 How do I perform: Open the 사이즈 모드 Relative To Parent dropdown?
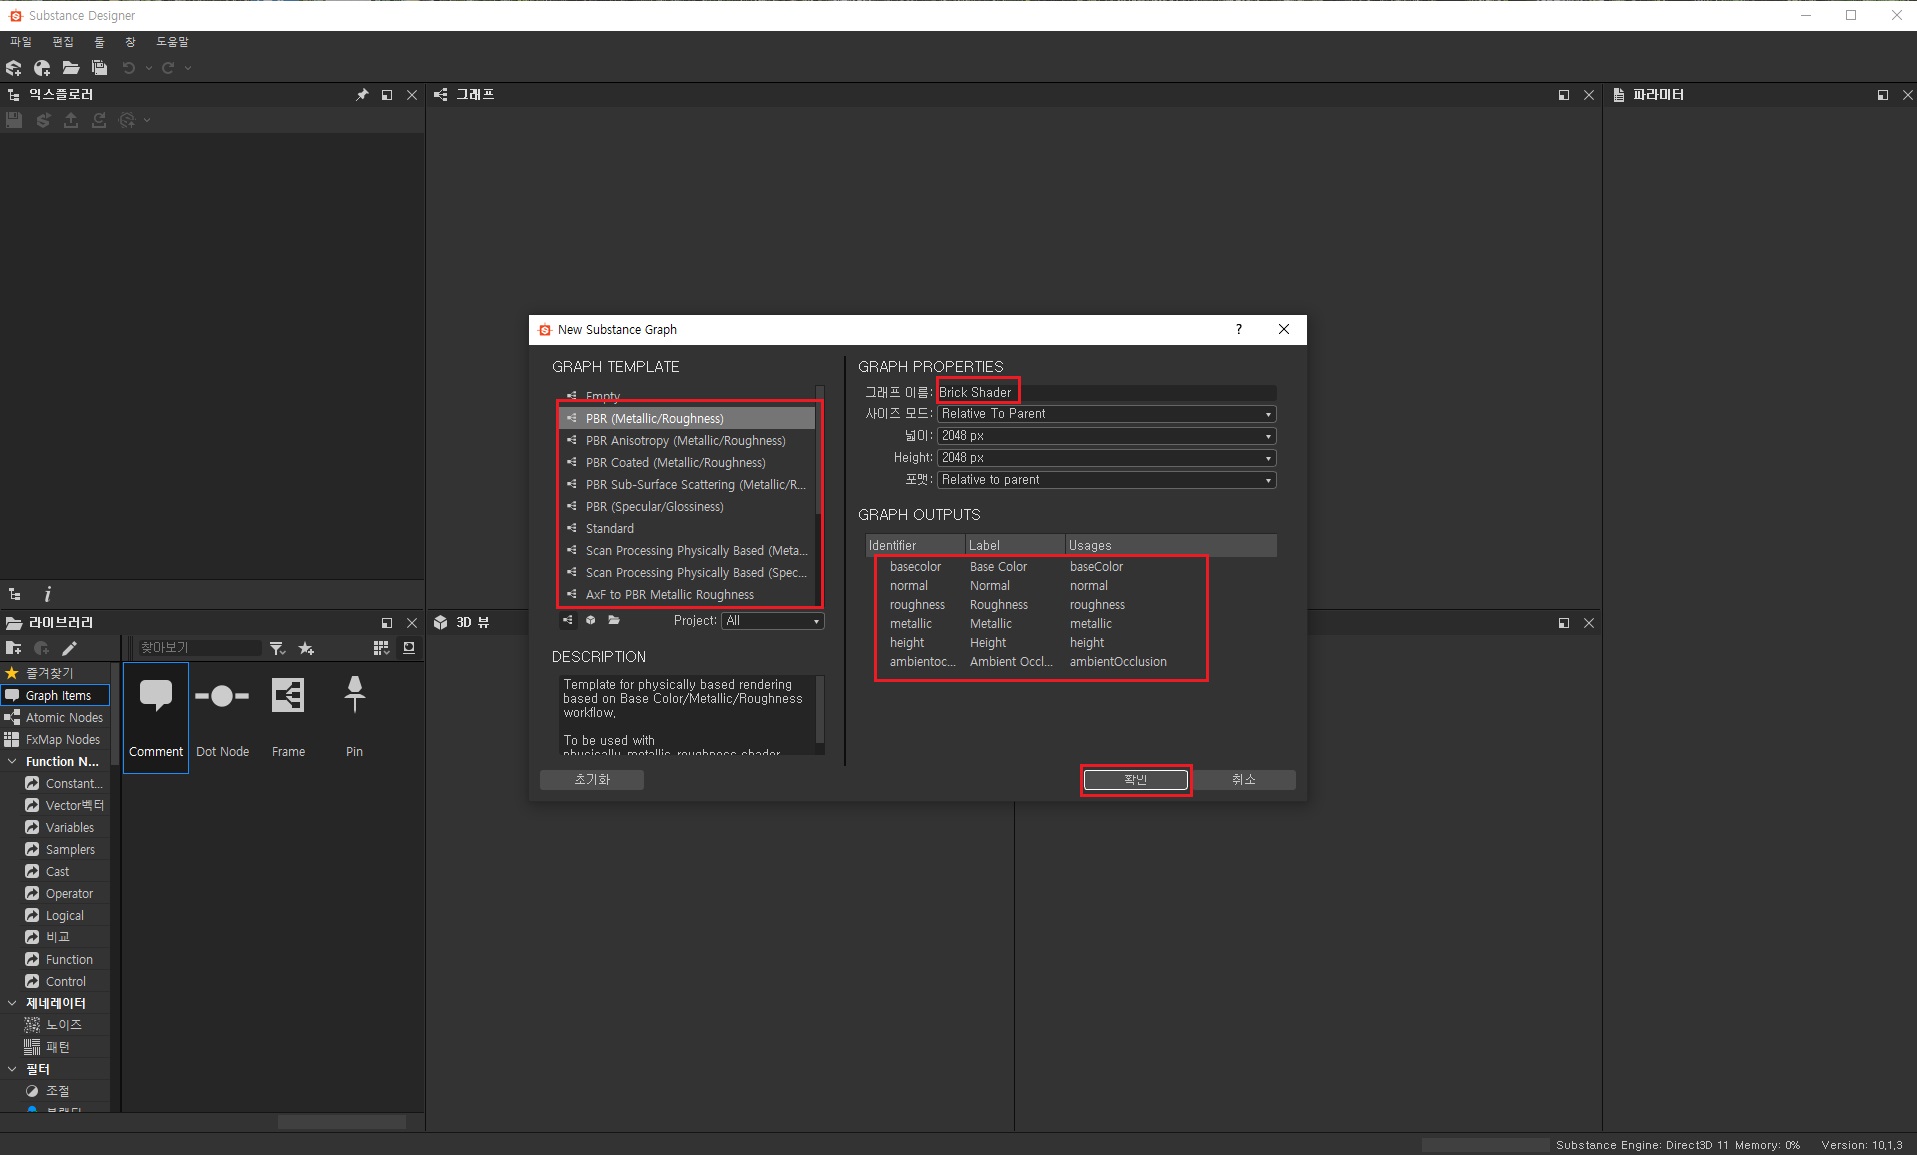(1106, 414)
